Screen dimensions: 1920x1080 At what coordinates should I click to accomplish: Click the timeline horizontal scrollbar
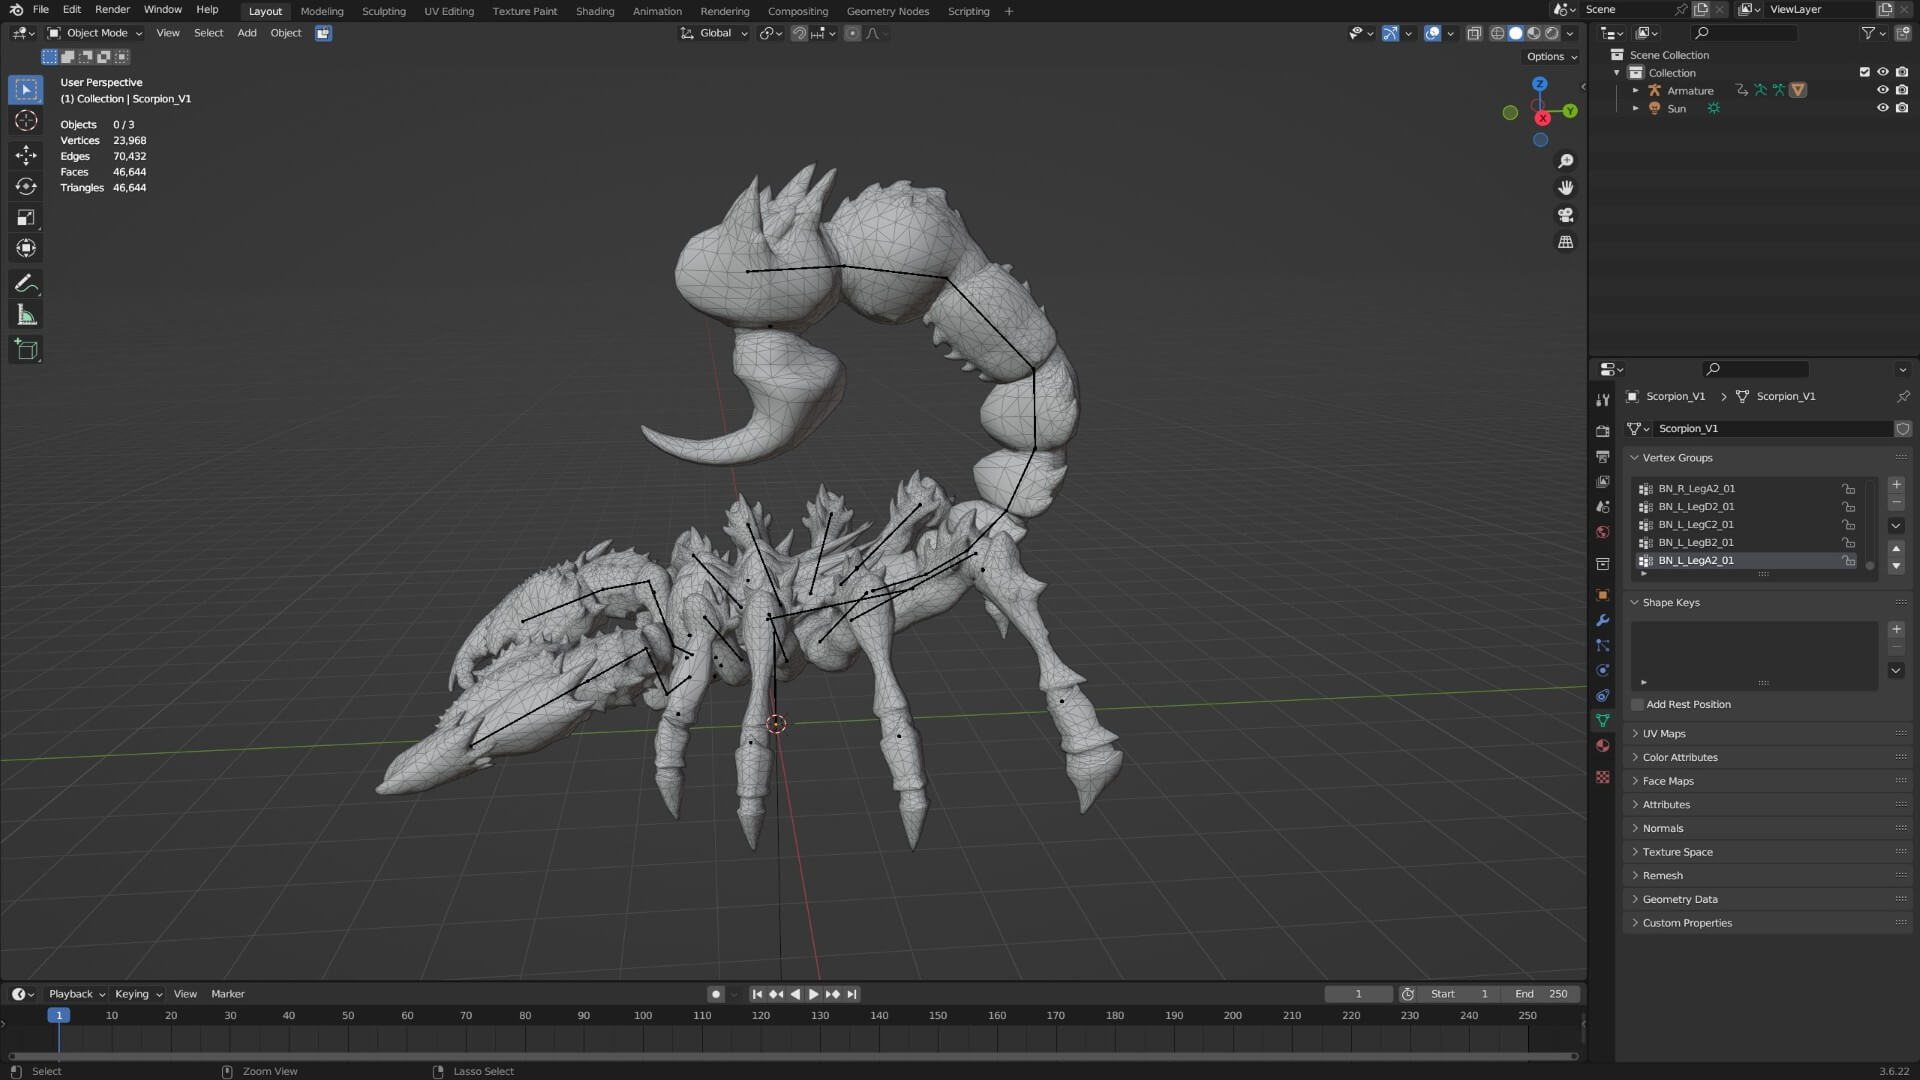(x=793, y=1056)
